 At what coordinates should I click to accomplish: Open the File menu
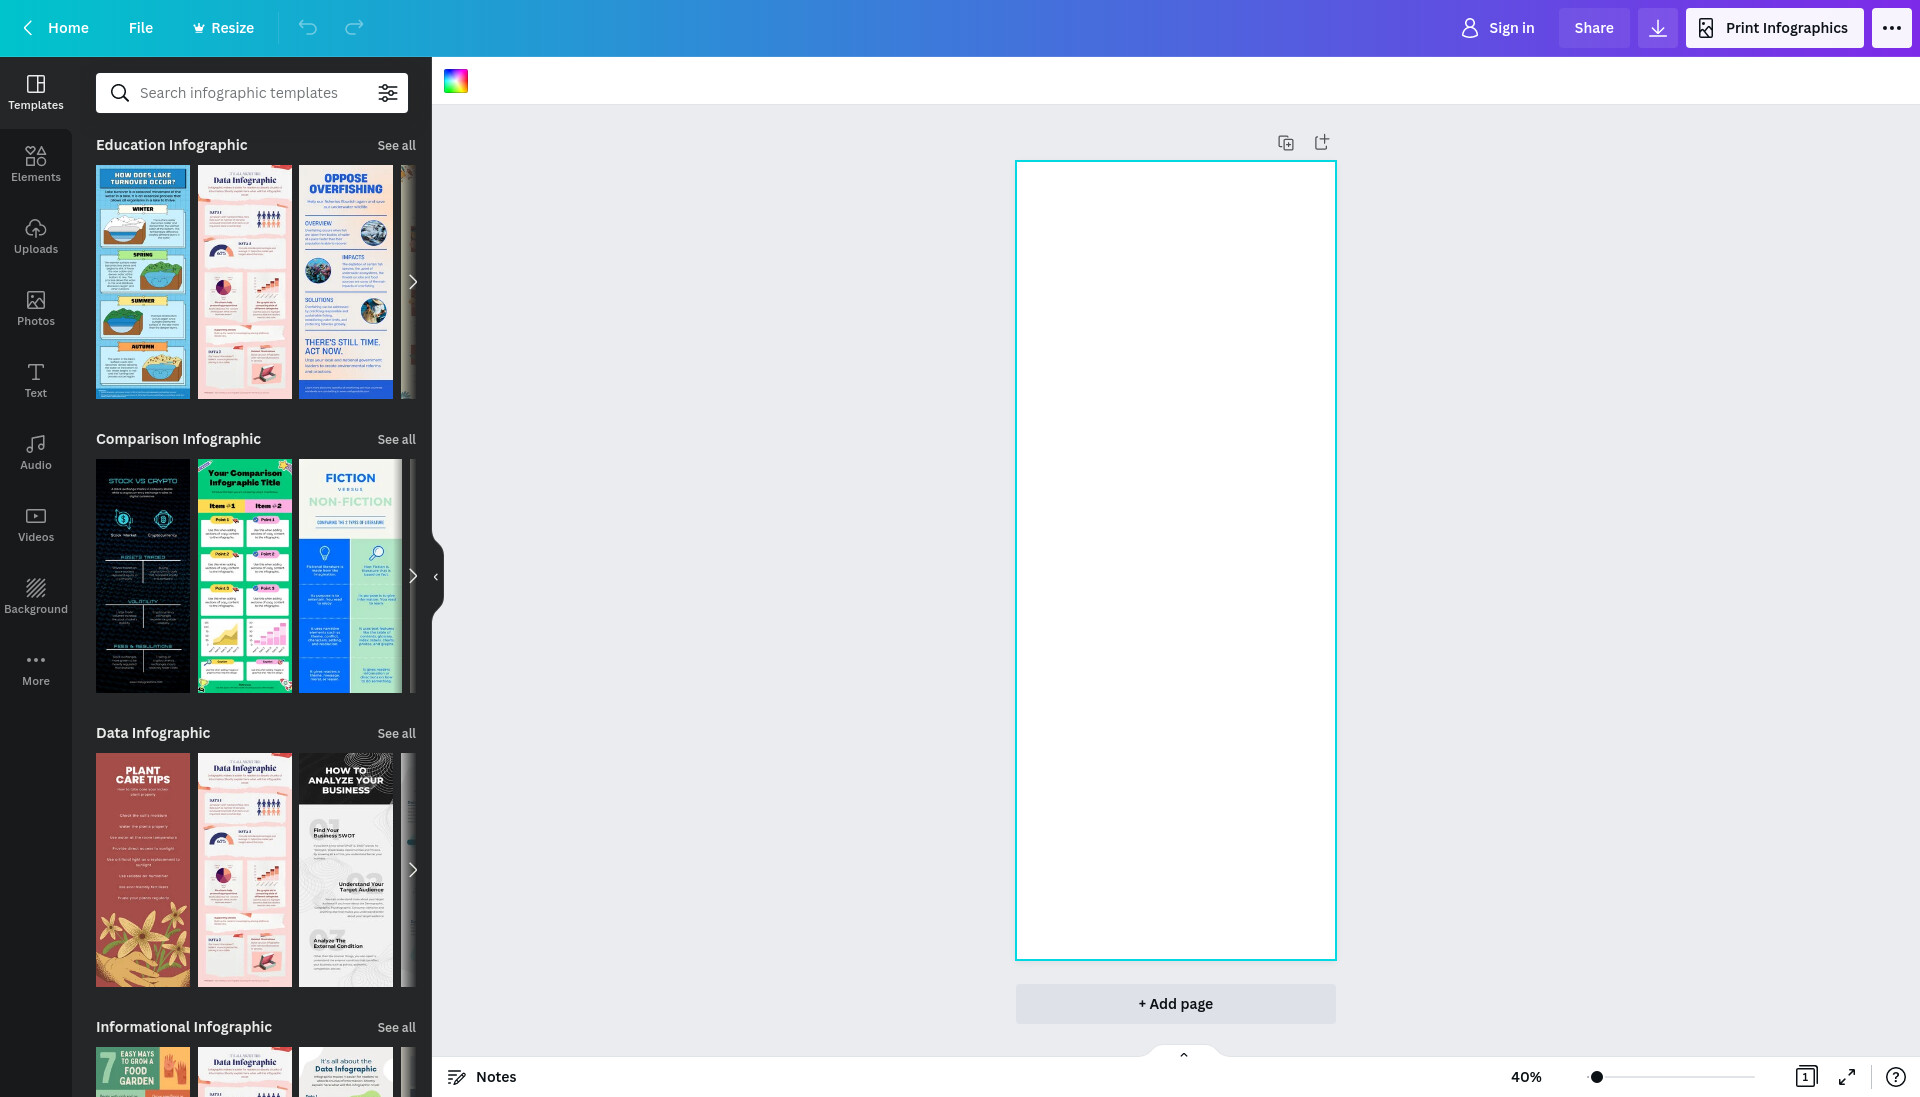141,28
